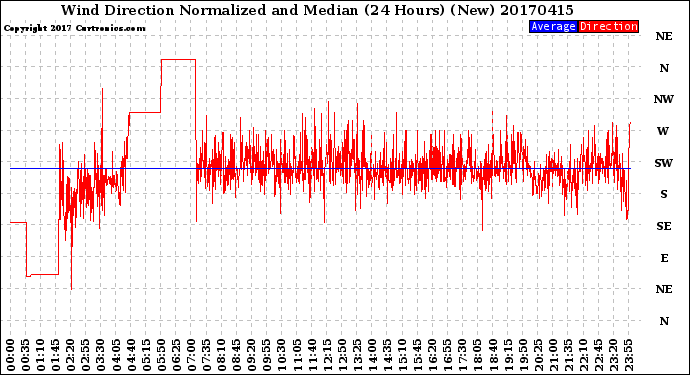Click the 08:45 time label
690x375 pixels.
(237, 355)
